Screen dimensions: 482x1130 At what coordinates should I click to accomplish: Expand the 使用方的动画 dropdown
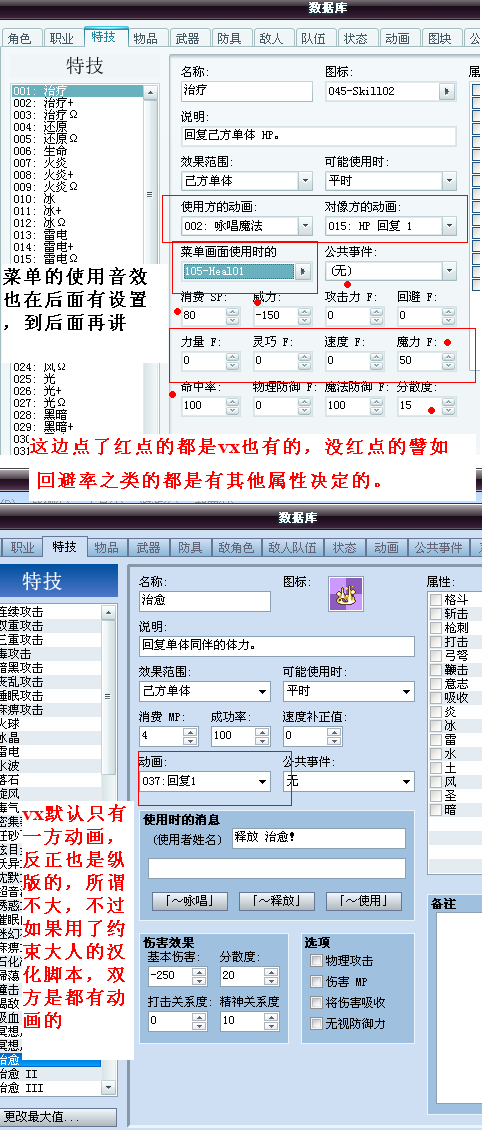tap(305, 226)
